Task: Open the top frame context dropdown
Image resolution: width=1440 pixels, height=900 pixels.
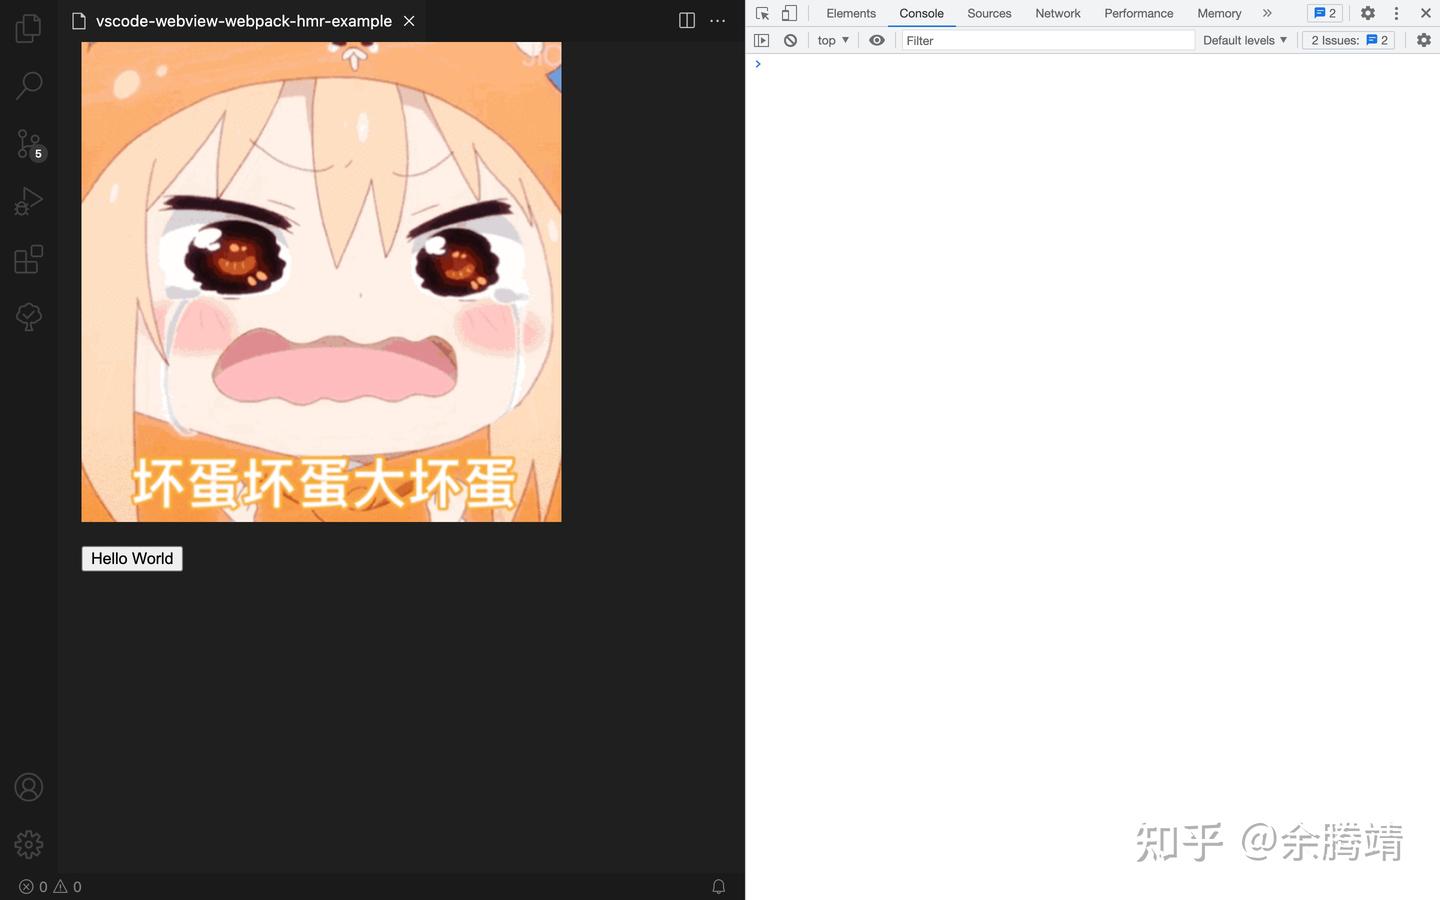Action: point(831,39)
